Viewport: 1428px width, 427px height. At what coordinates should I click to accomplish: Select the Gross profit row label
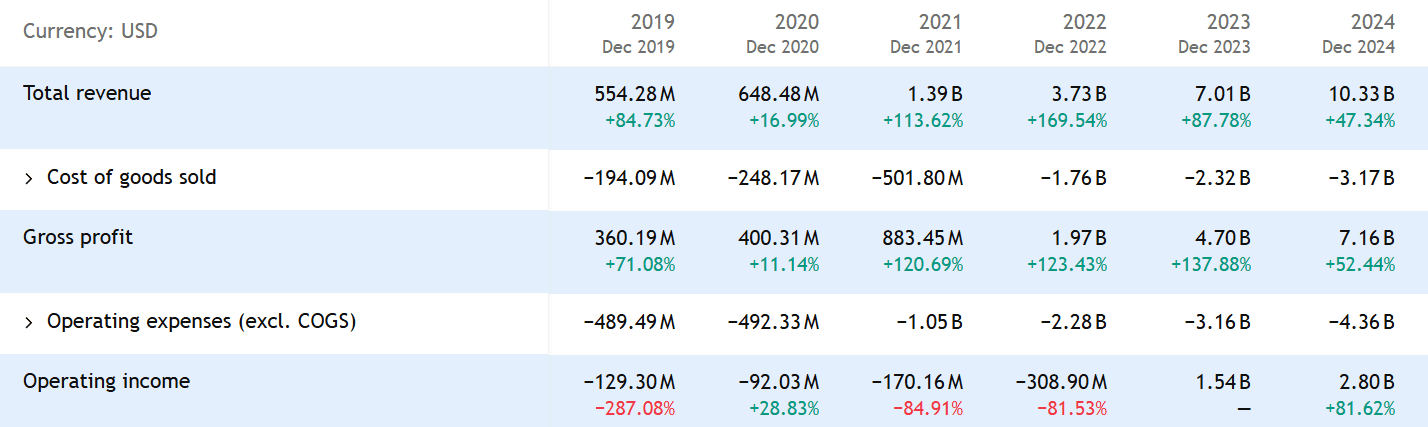(x=78, y=237)
